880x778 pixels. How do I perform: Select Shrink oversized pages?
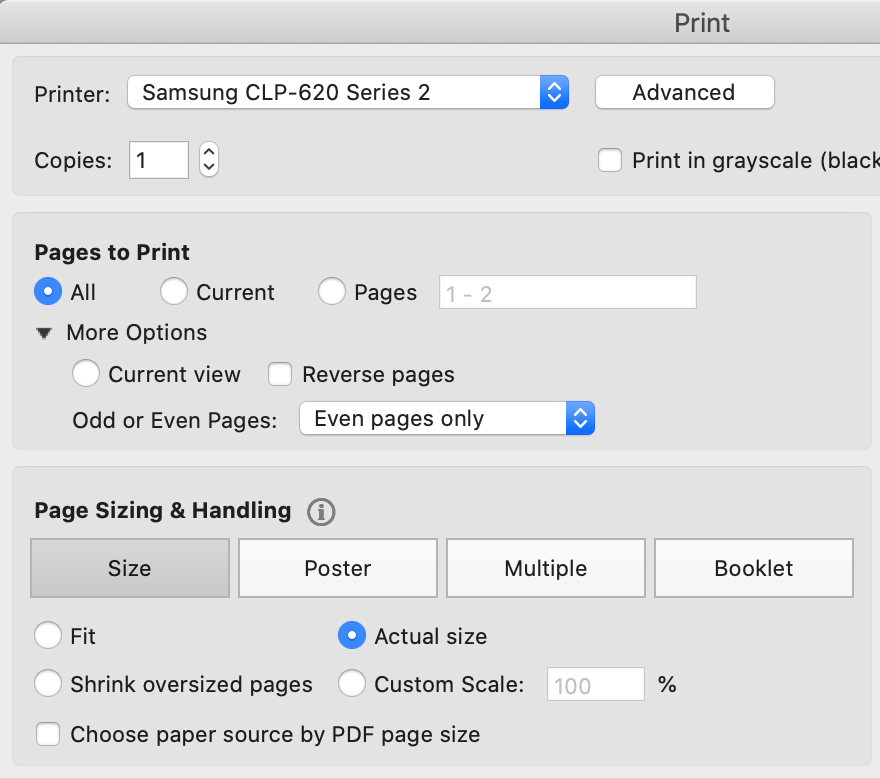click(47, 684)
